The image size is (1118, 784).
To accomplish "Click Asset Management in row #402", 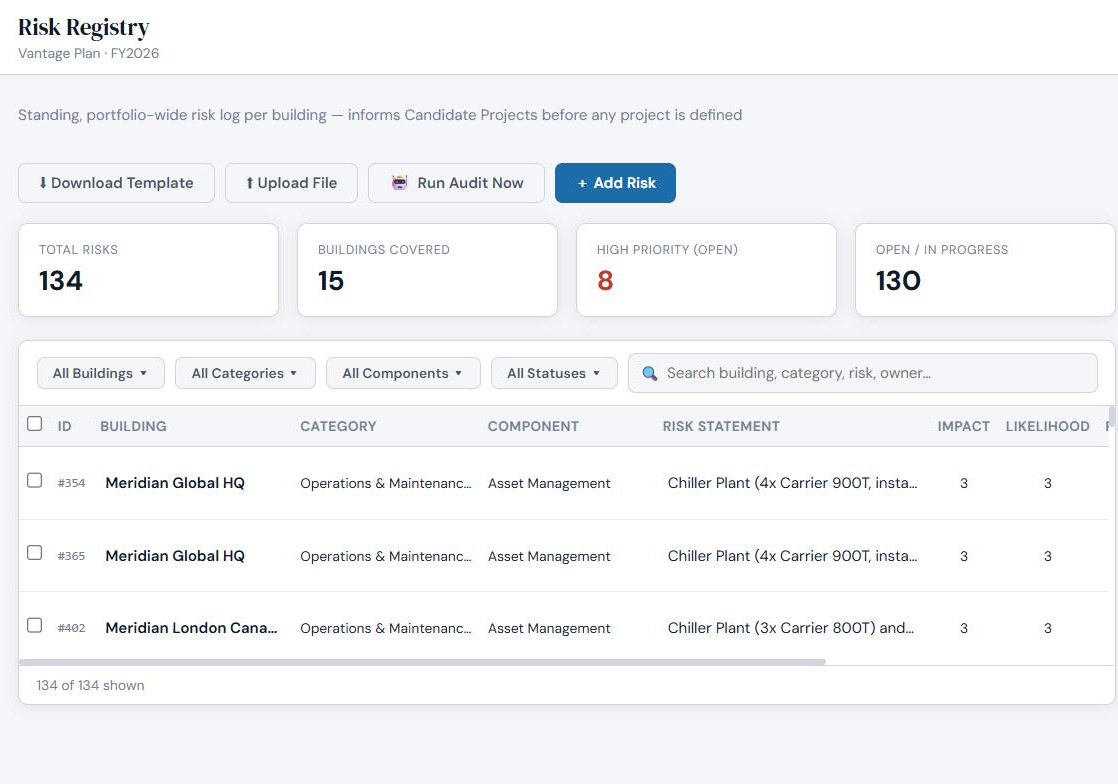I will [x=549, y=628].
